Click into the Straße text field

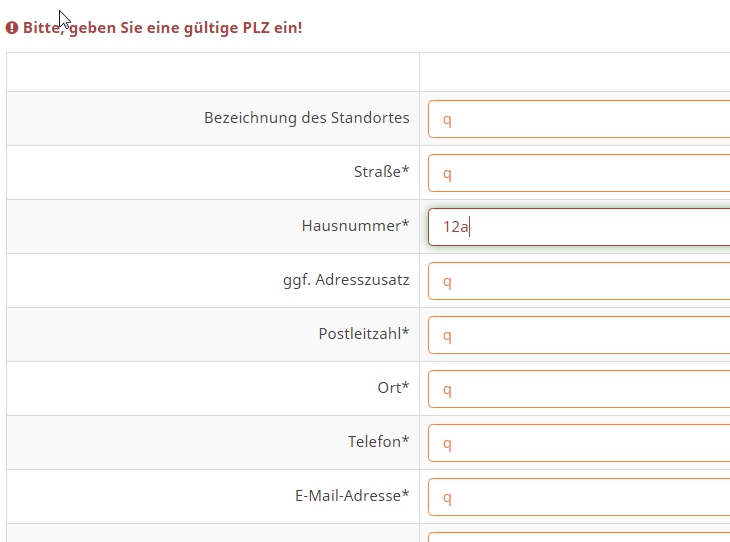click(579, 173)
